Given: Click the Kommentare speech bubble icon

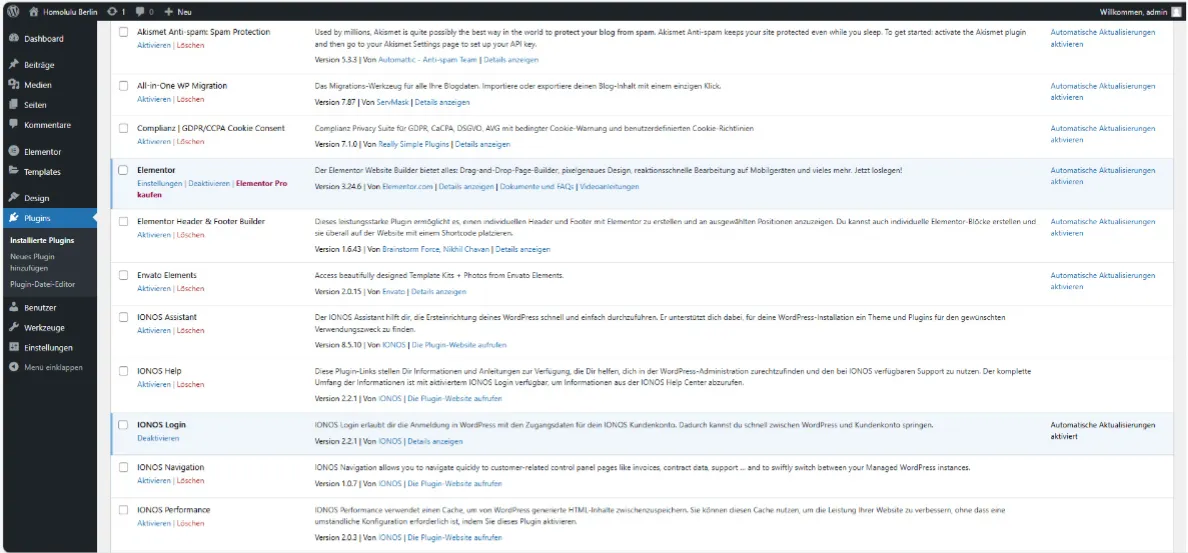Looking at the screenshot, I should (14, 124).
